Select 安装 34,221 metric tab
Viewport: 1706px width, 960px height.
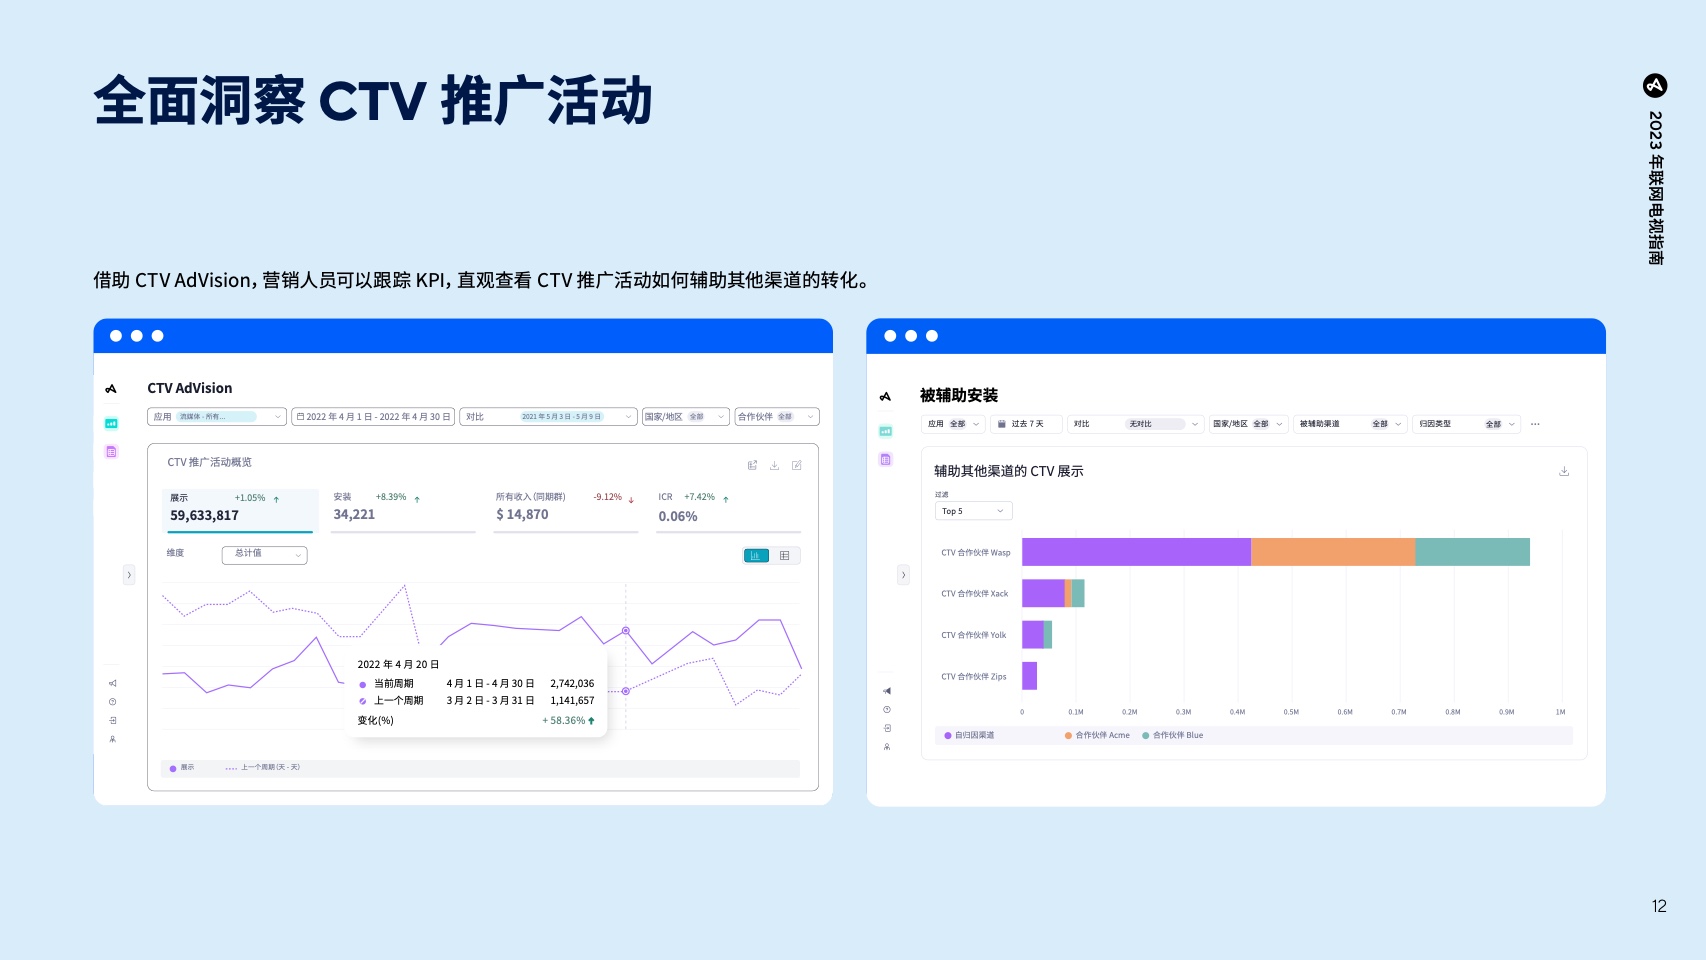coord(402,510)
